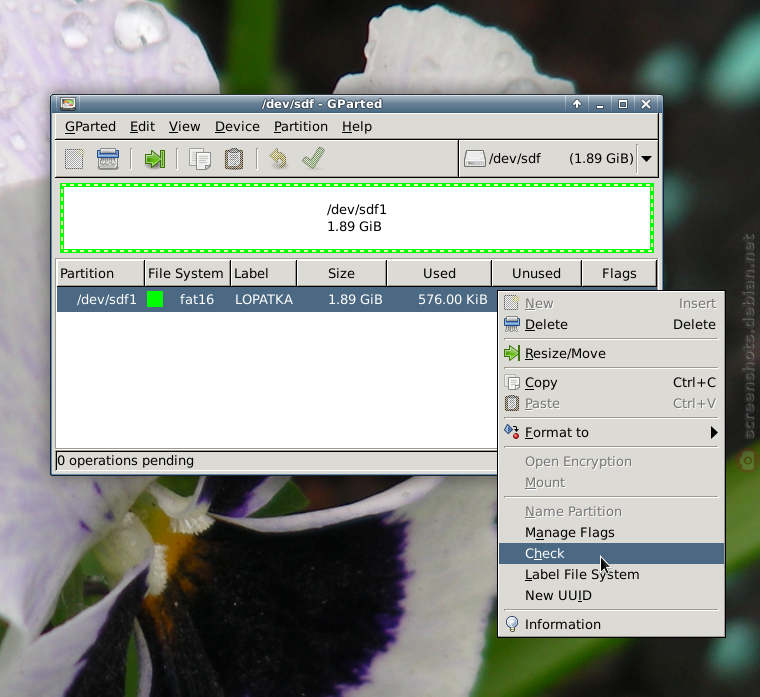Click the green arrow icon beside Resize/Move

(512, 353)
